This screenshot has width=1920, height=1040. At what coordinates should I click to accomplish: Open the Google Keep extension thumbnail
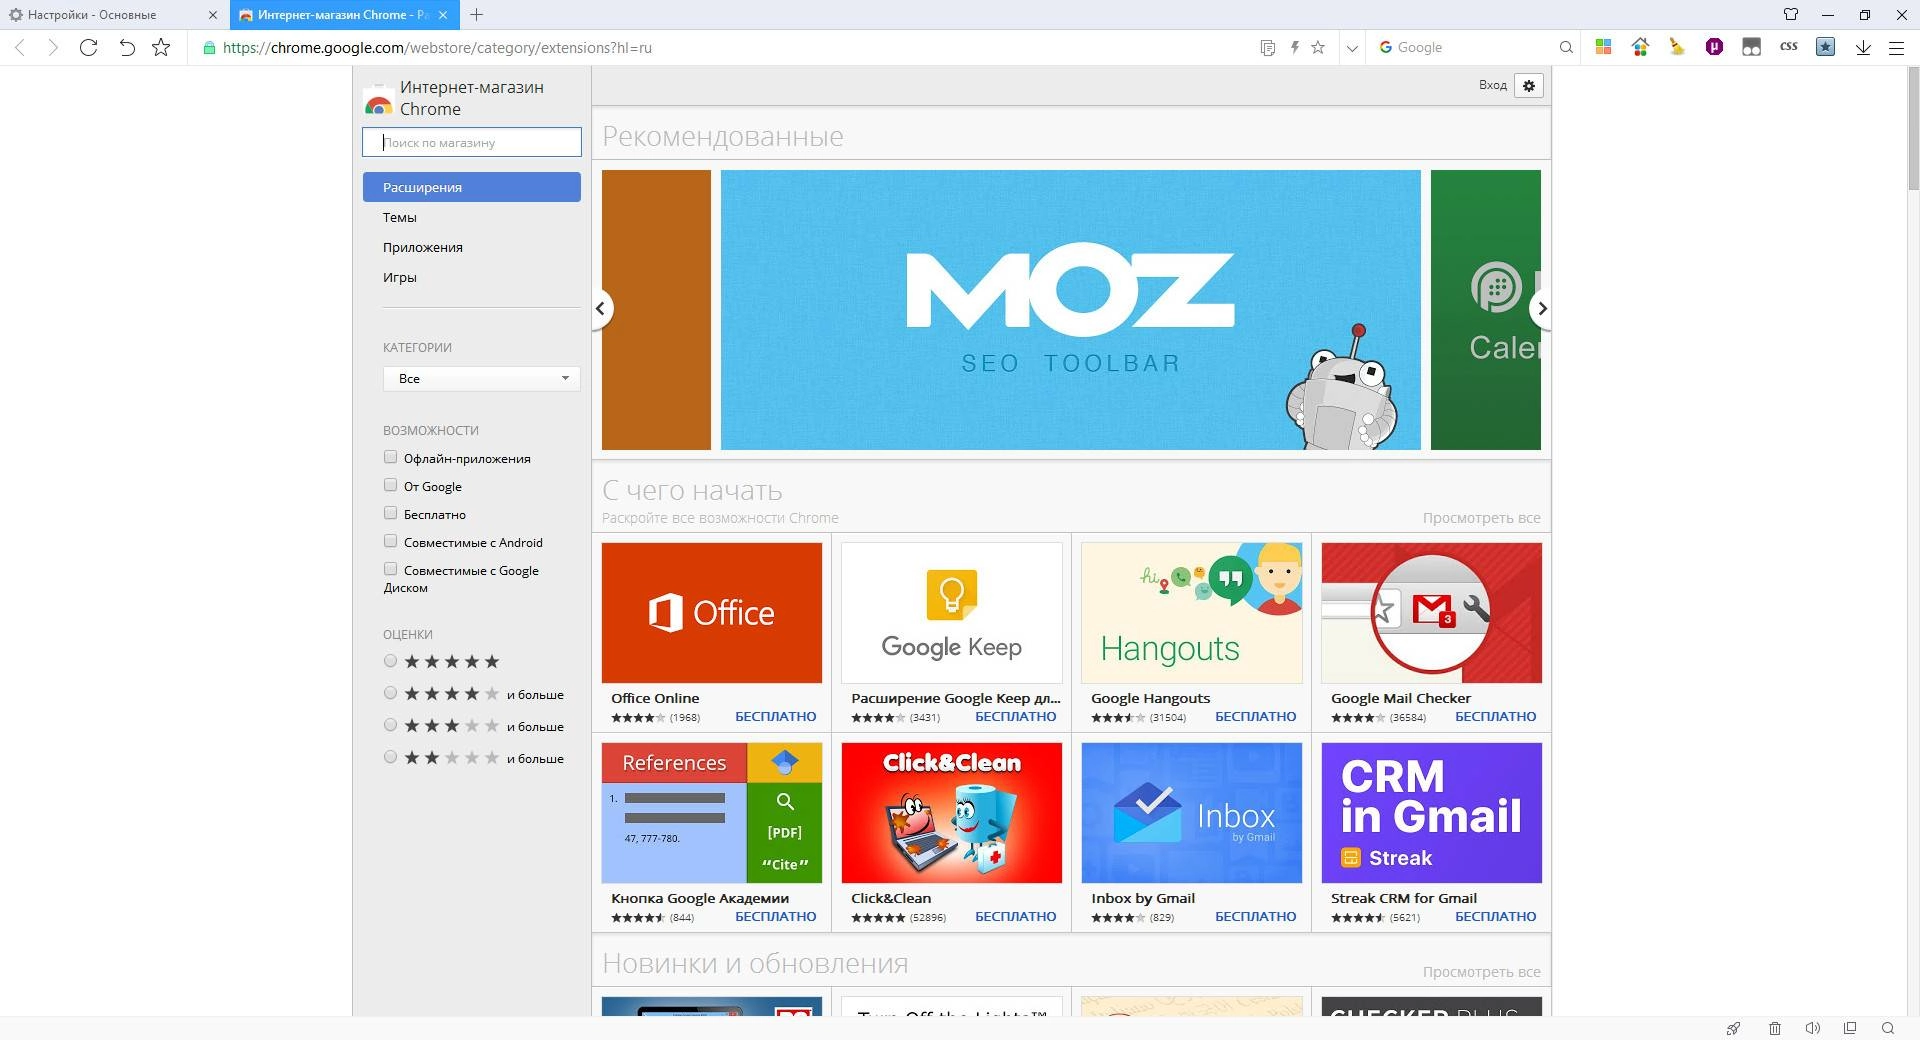[951, 613]
